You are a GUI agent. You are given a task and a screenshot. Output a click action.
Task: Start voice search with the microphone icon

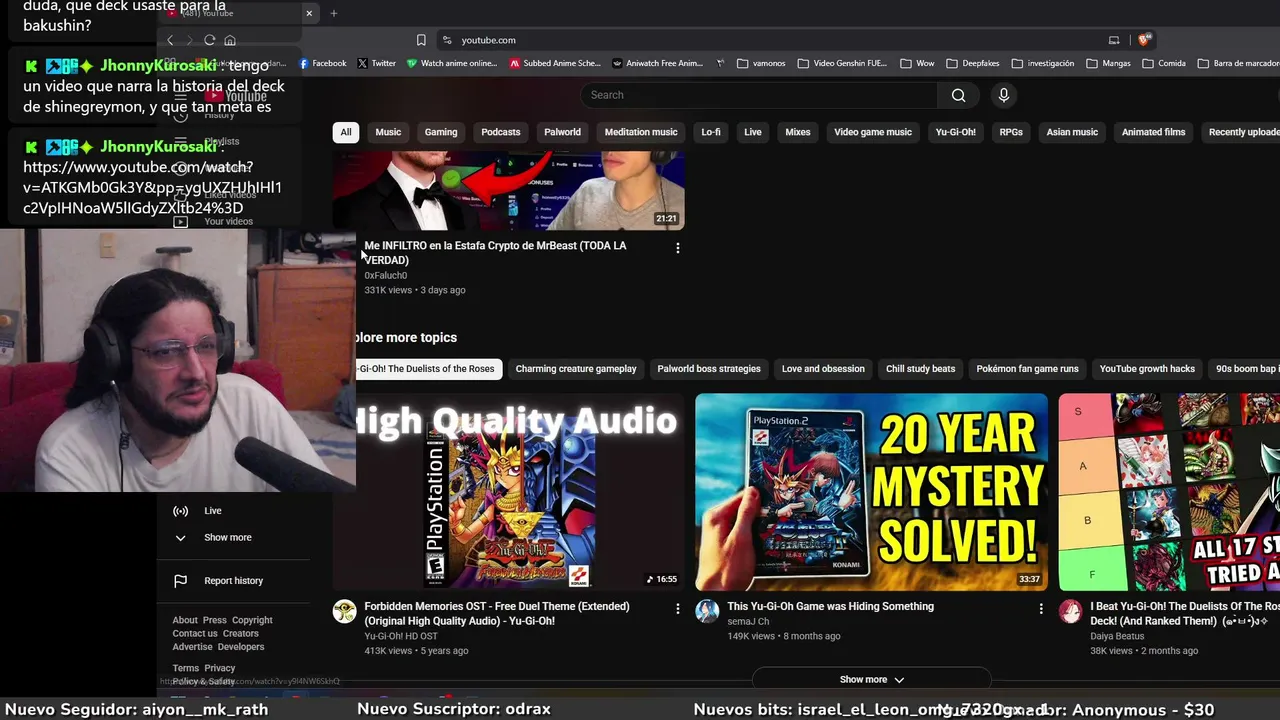click(1004, 95)
